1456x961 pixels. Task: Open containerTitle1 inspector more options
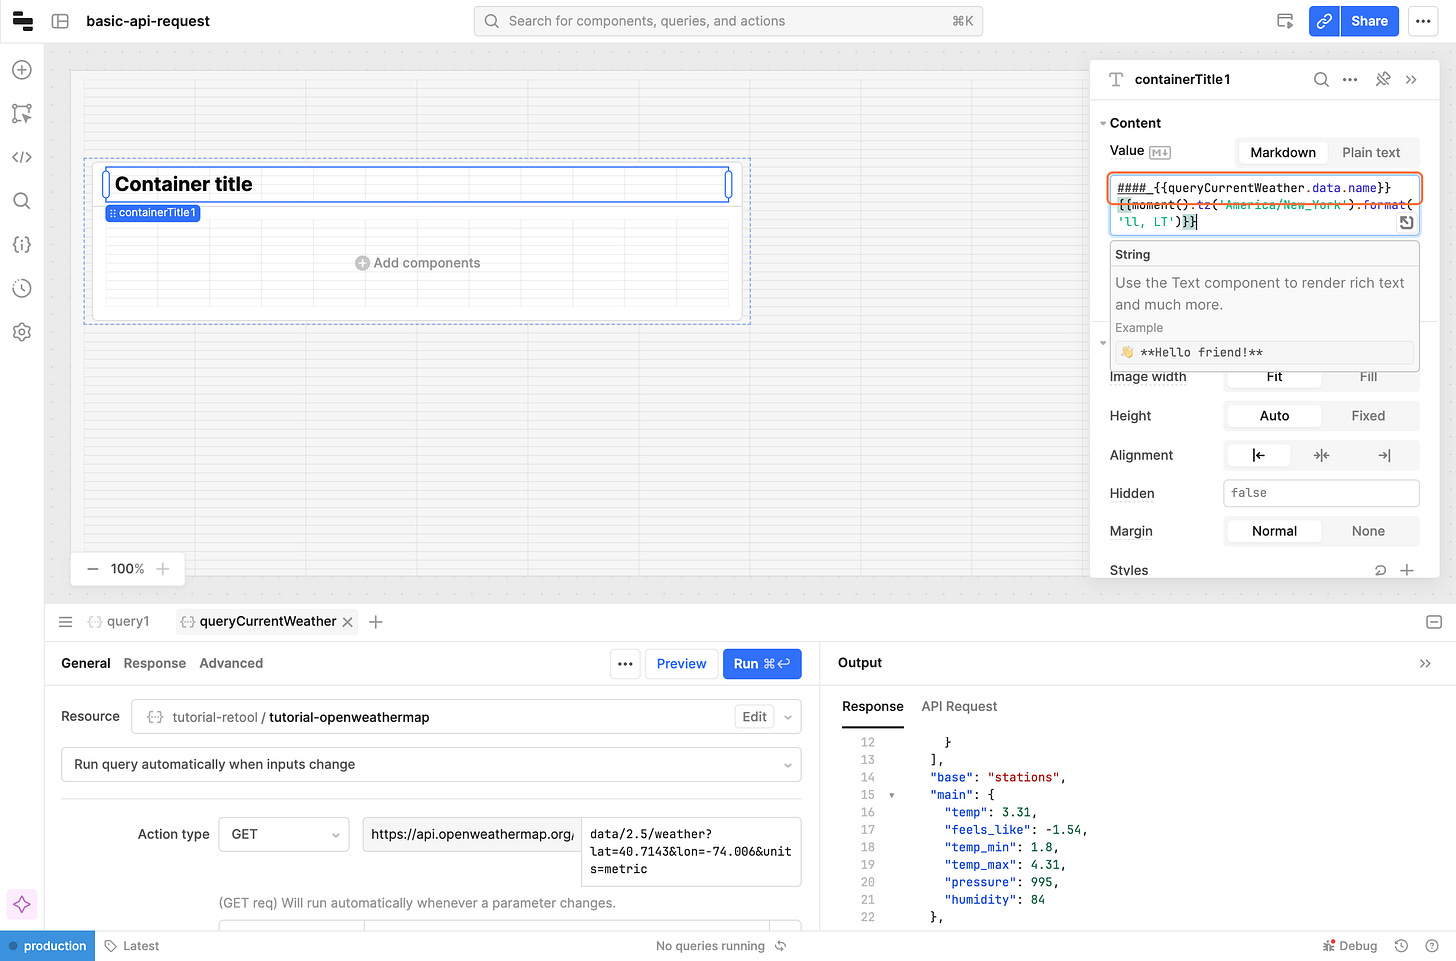pos(1350,80)
